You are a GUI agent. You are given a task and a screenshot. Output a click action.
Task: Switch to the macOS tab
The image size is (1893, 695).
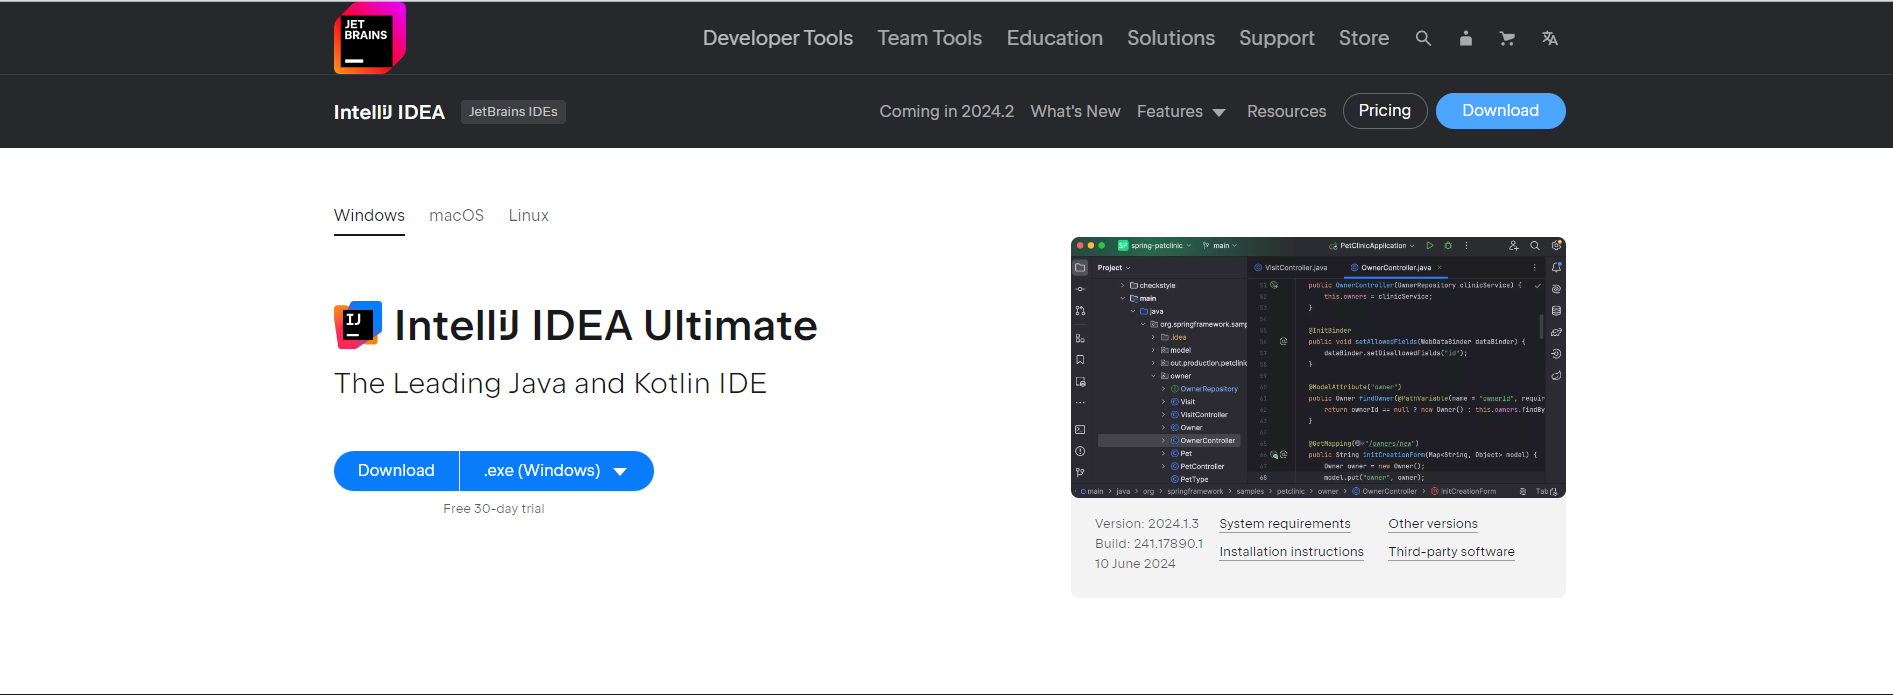coord(456,215)
